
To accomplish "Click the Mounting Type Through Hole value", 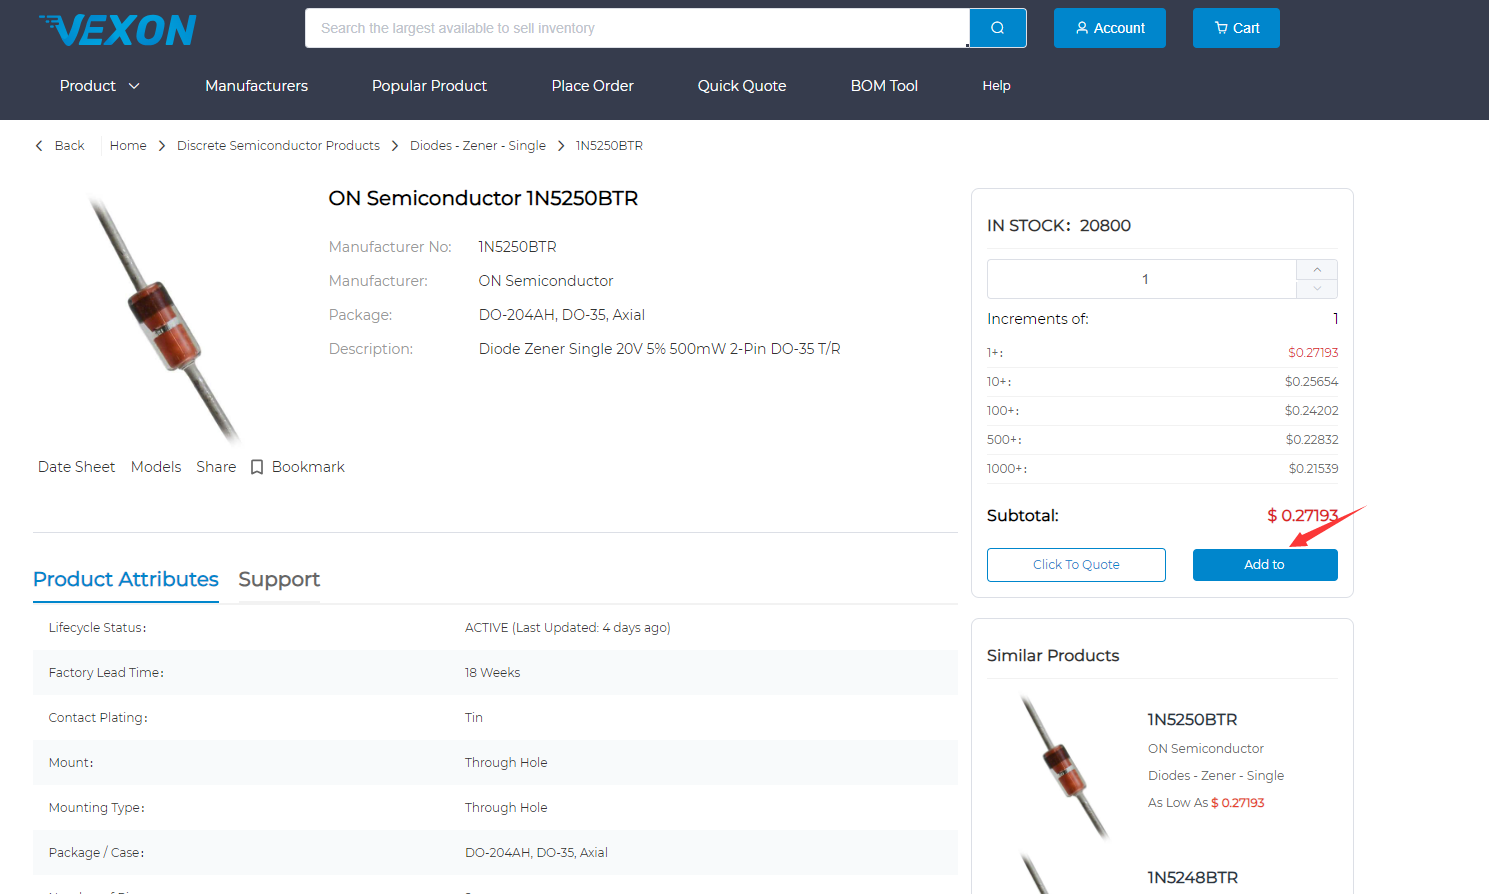I will click(x=506, y=808).
